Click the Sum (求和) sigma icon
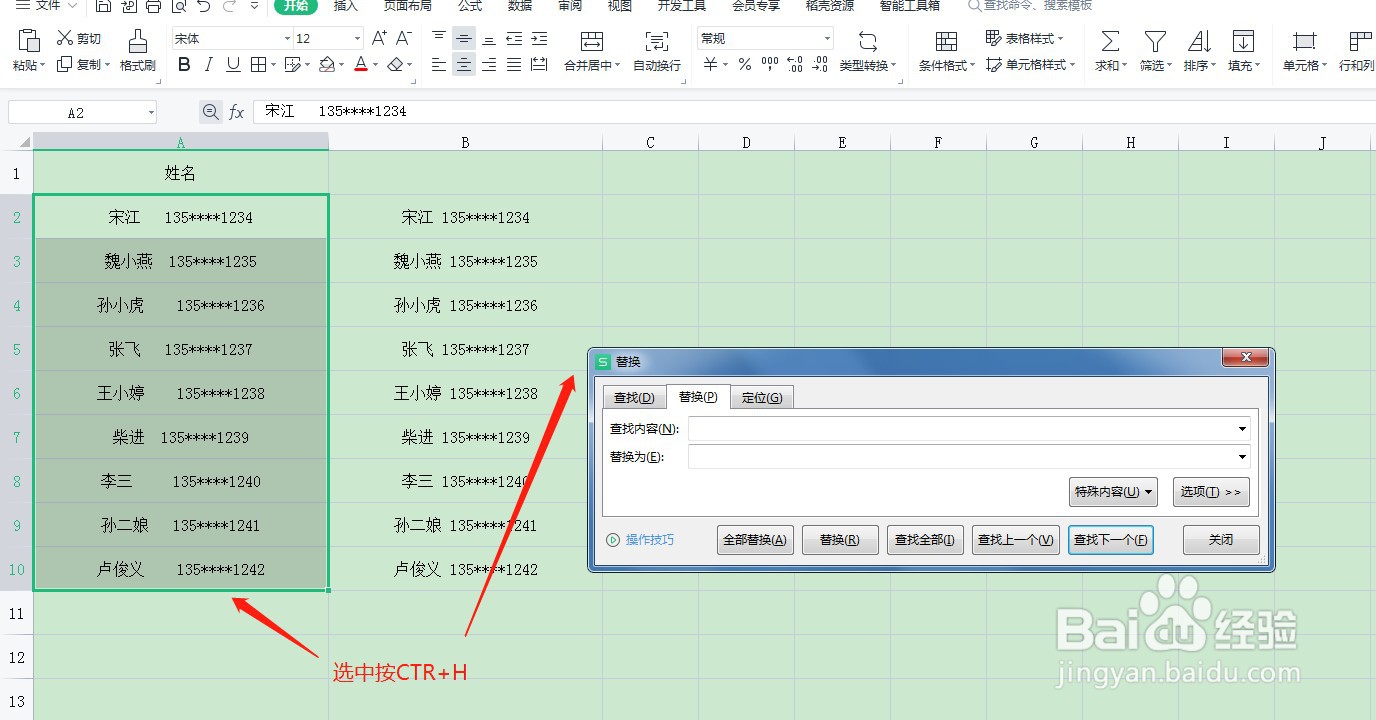 click(x=1109, y=41)
